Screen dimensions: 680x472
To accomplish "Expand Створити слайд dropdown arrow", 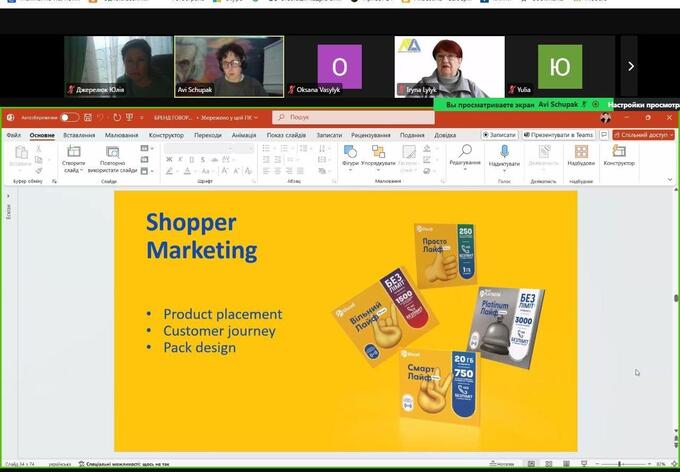I will click(82, 170).
